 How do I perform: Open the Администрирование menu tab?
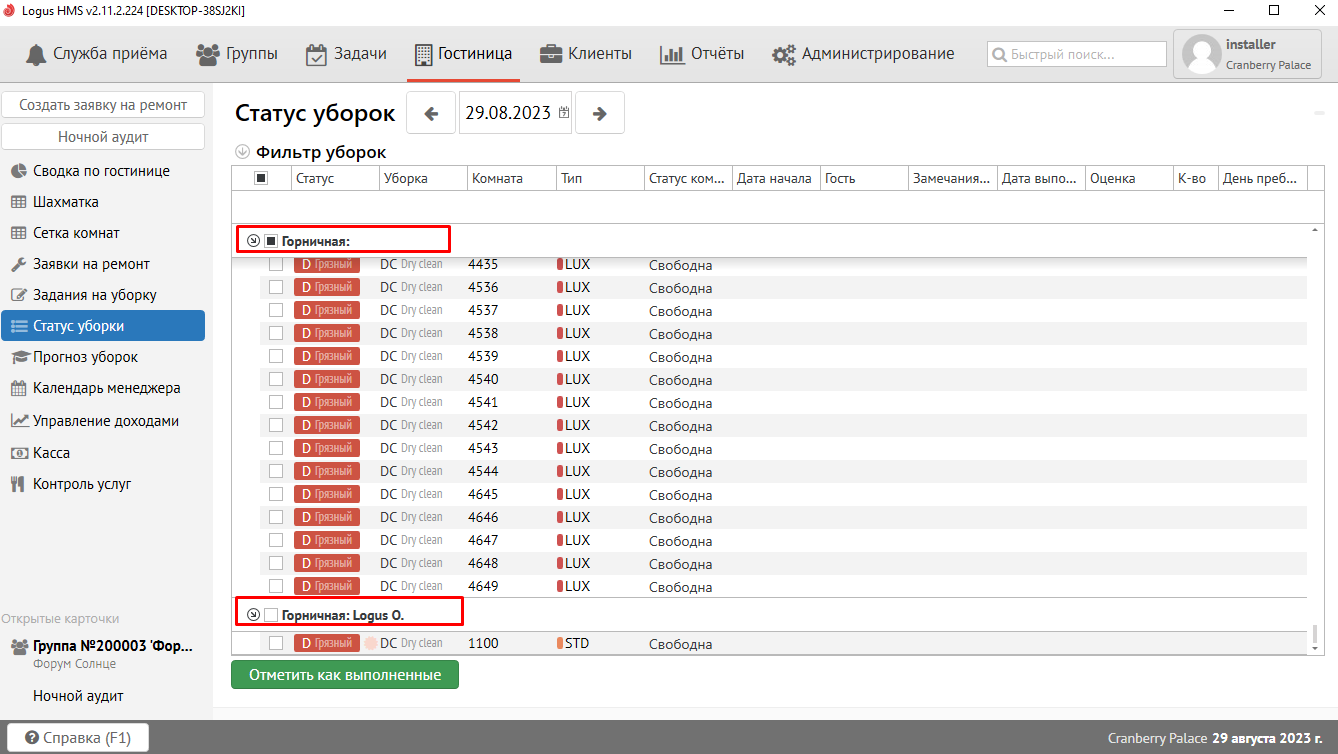[x=863, y=54]
